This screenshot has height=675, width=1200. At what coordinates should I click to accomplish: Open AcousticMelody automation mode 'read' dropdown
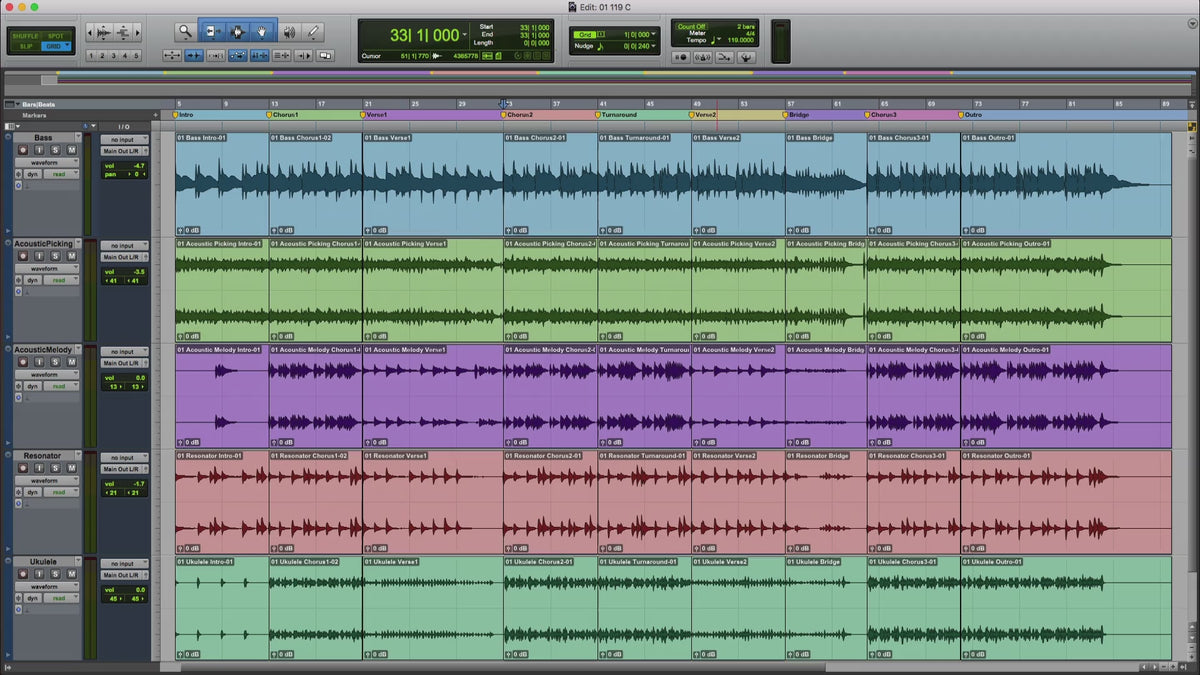click(x=60, y=386)
